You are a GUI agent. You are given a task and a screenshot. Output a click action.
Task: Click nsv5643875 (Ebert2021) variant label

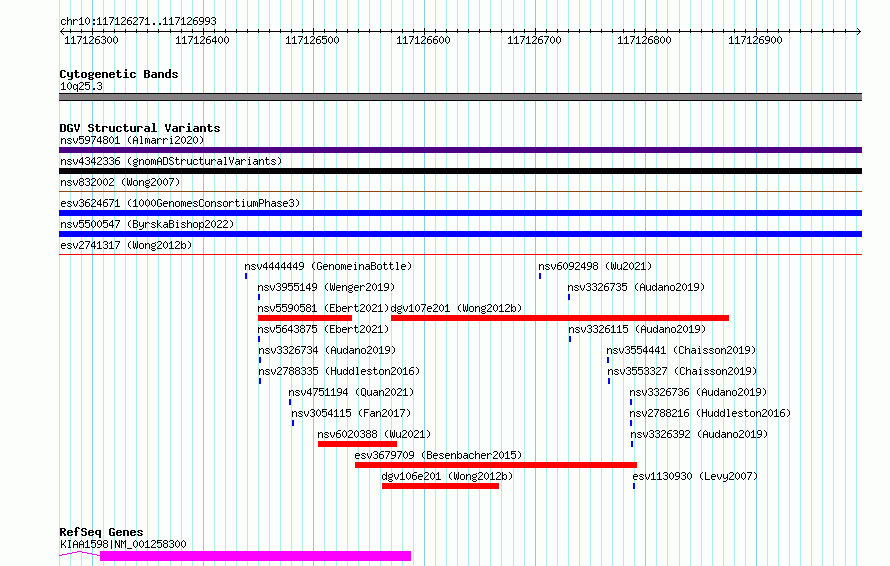[x=323, y=329]
